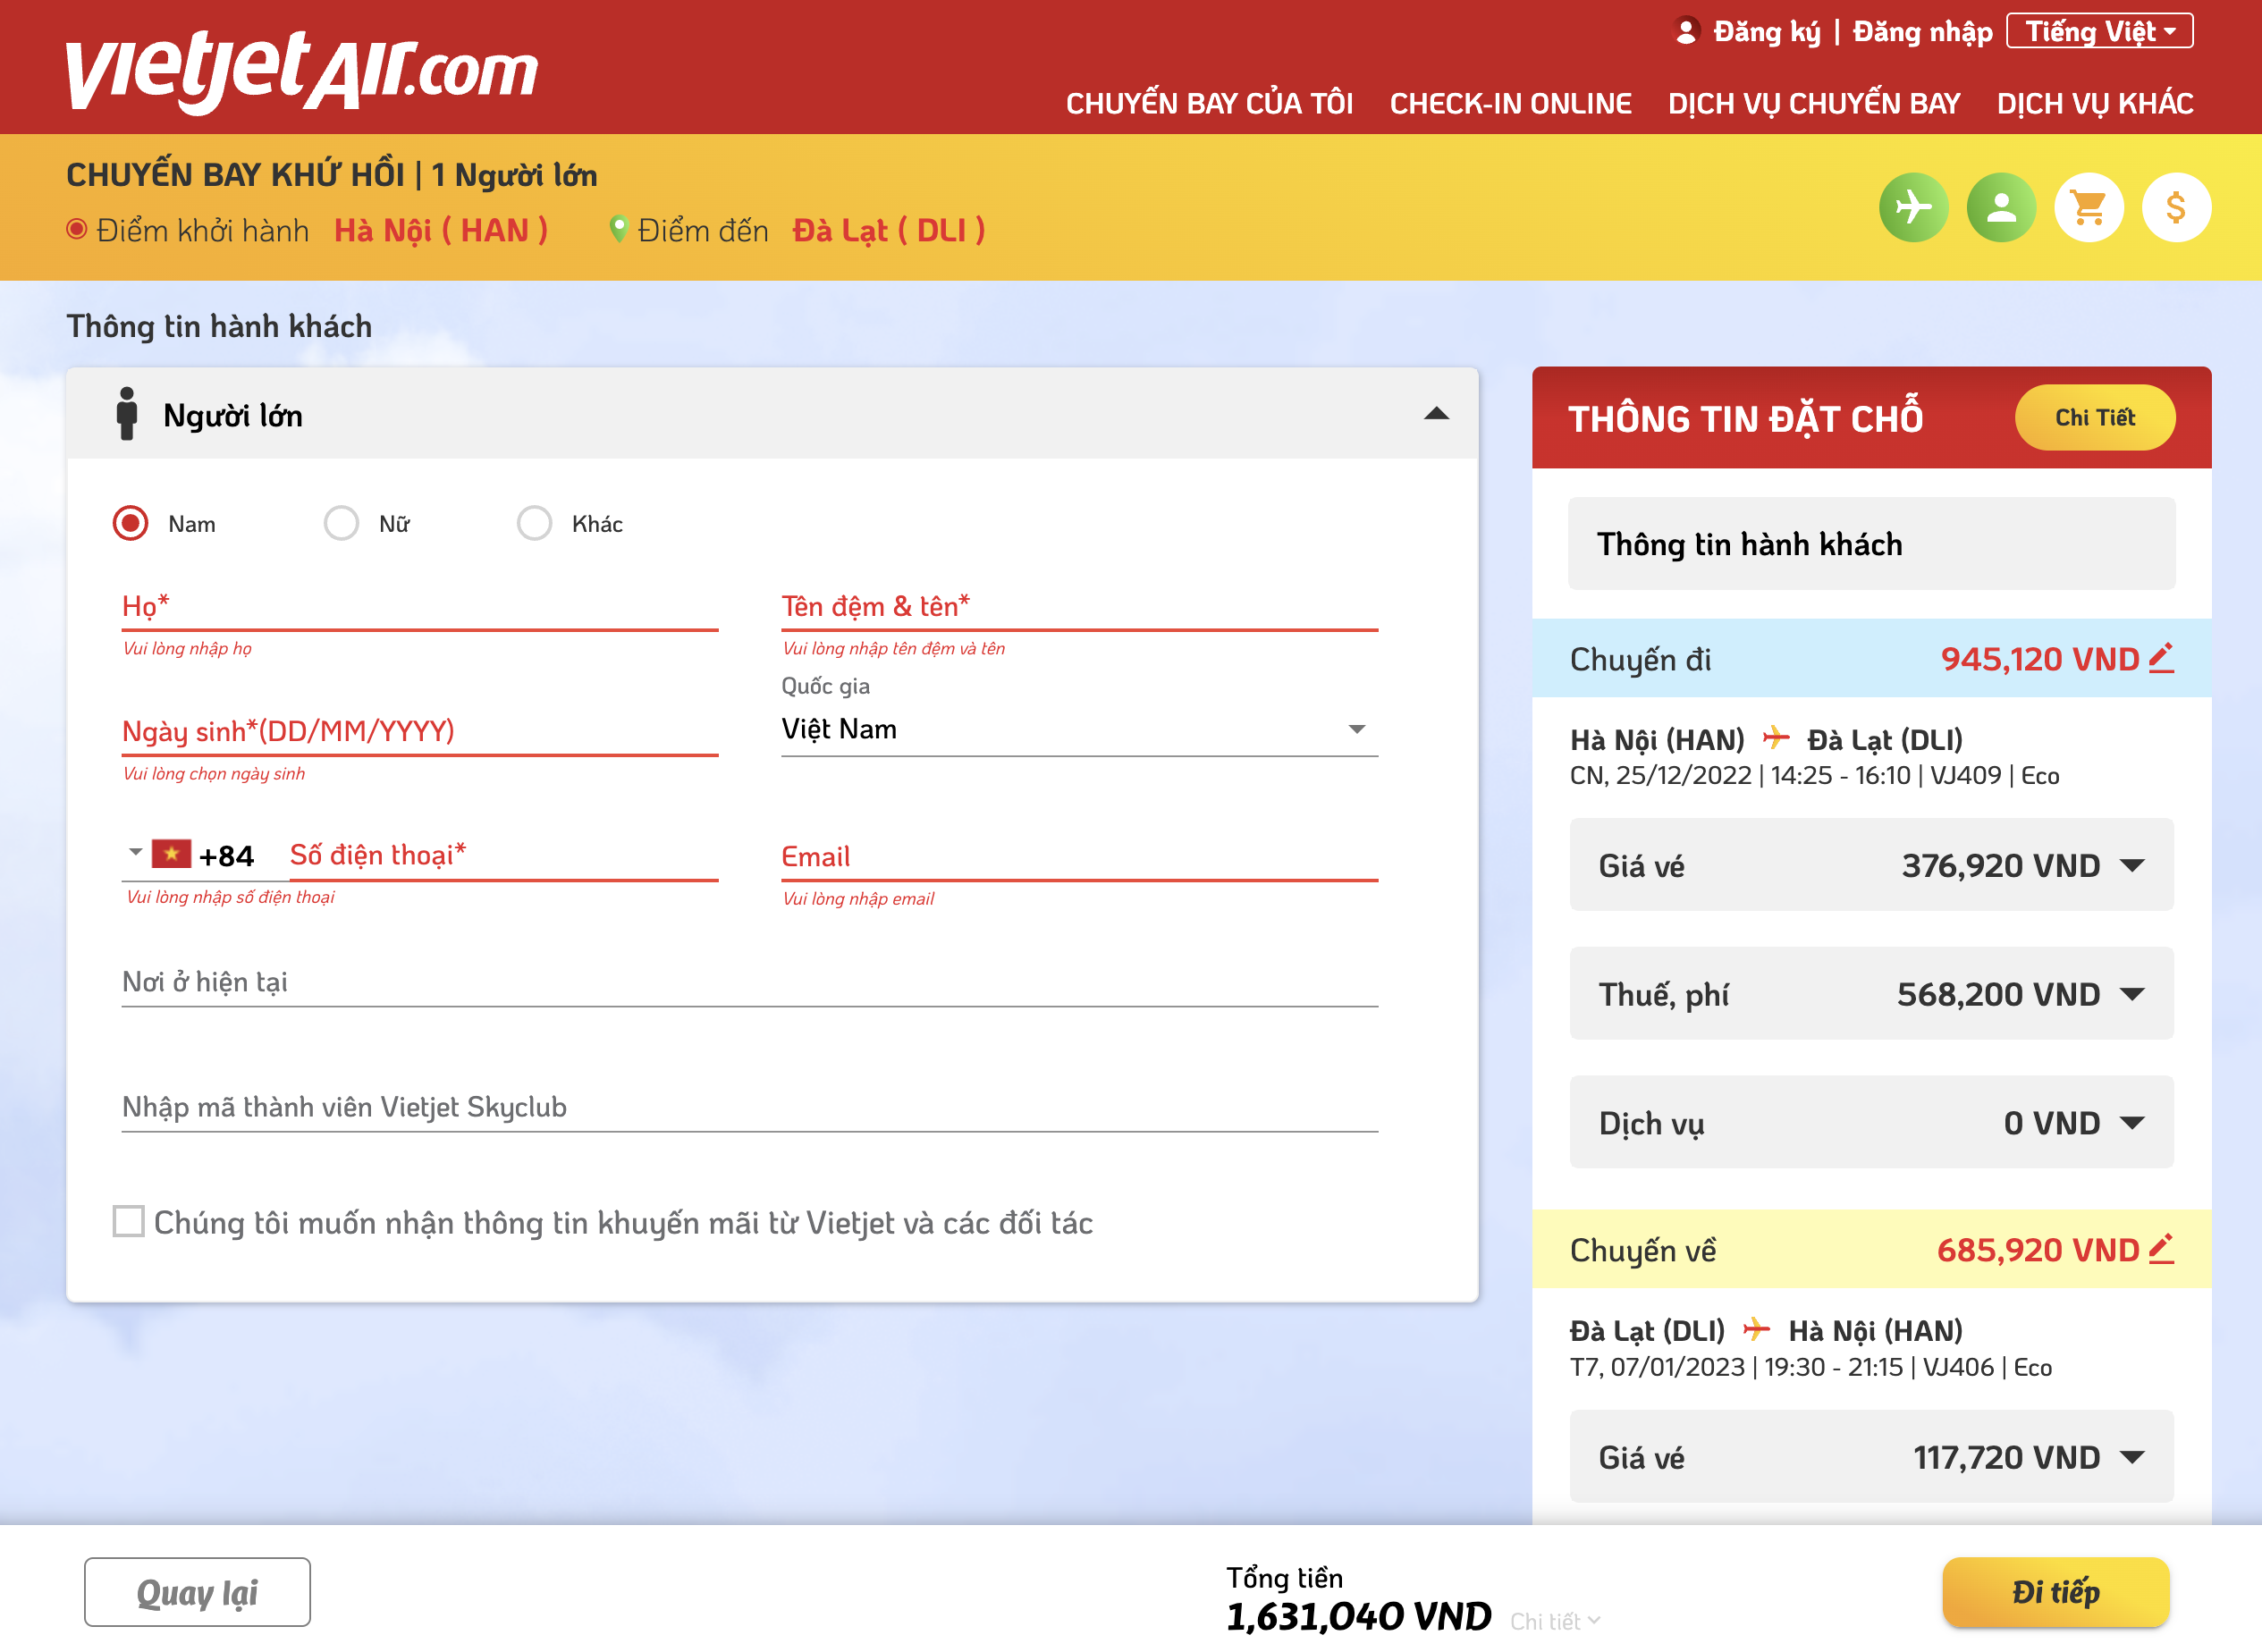Click the Quay lại back button
Image resolution: width=2262 pixels, height=1652 pixels.
click(197, 1591)
